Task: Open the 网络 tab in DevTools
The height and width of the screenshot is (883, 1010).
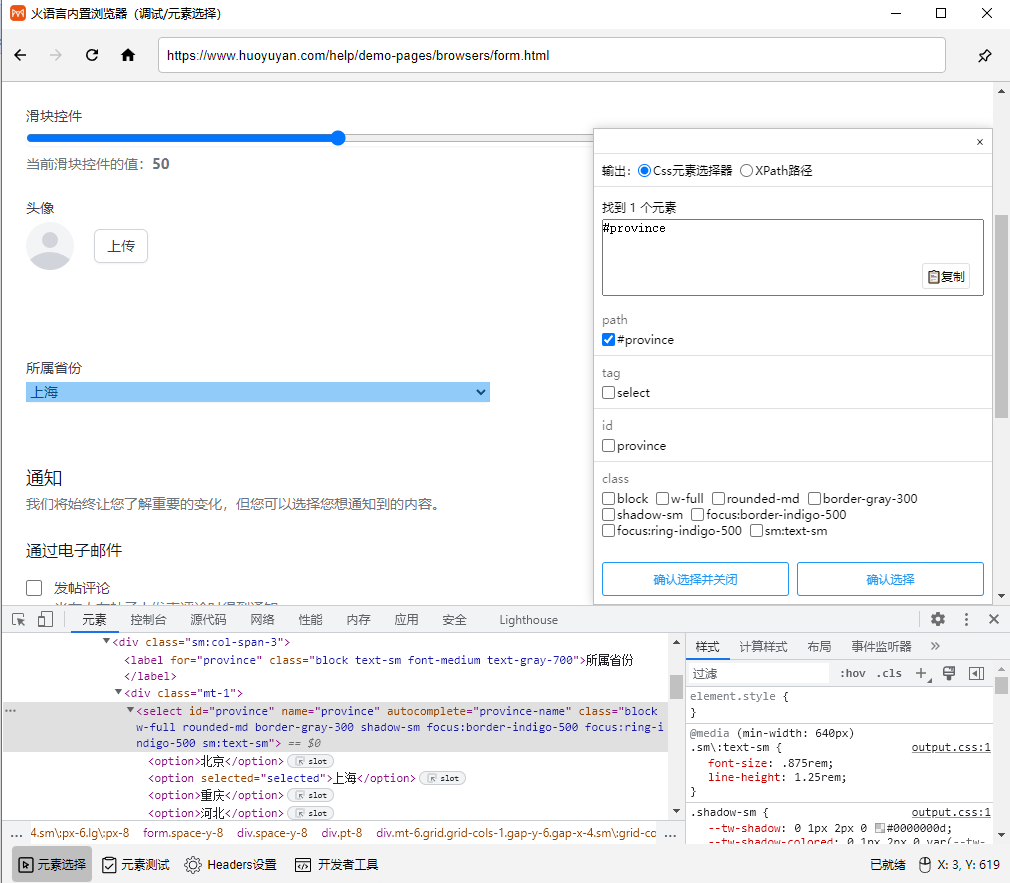Action: [x=262, y=620]
